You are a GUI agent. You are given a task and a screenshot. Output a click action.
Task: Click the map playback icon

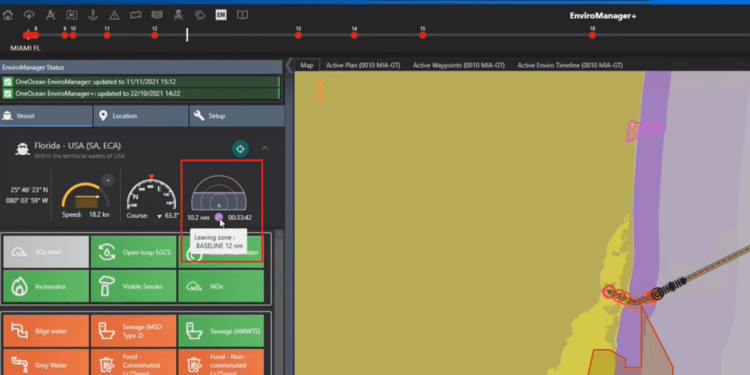[x=72, y=15]
